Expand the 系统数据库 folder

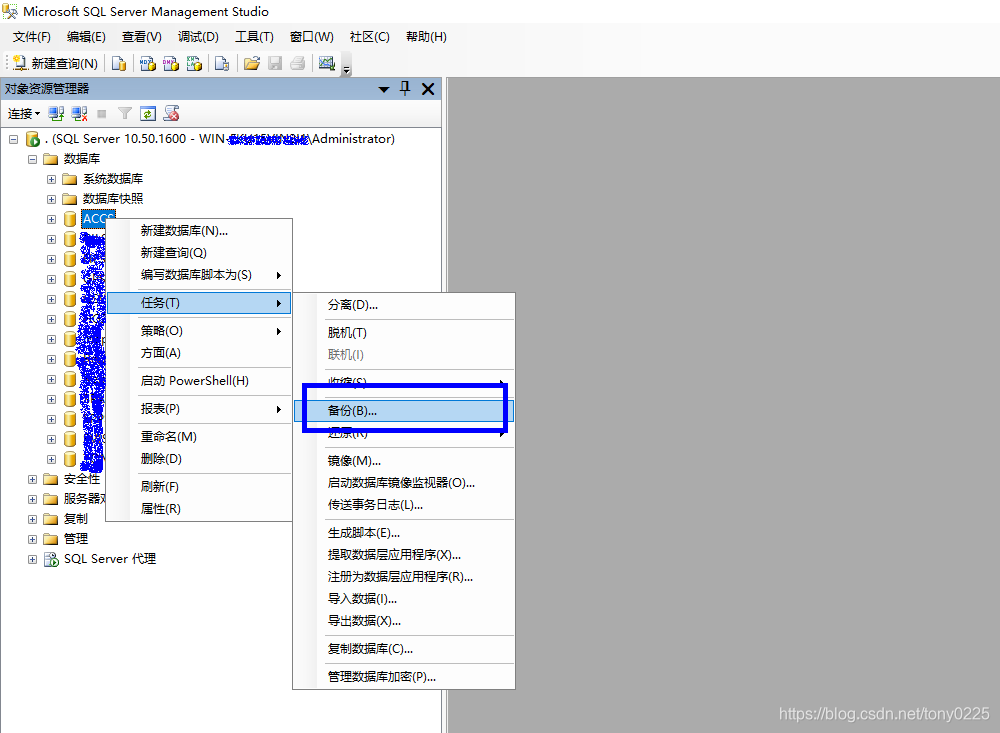tap(52, 179)
